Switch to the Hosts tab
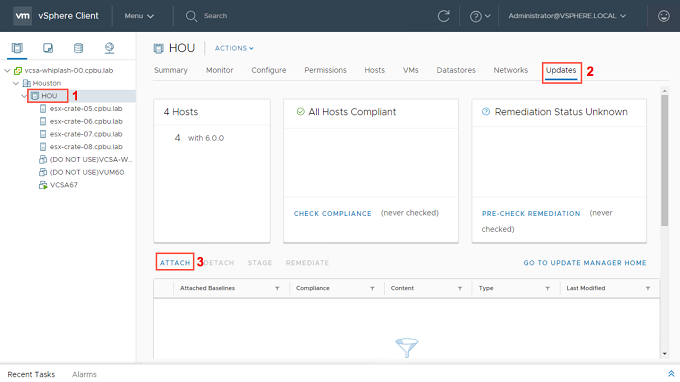 pos(375,70)
